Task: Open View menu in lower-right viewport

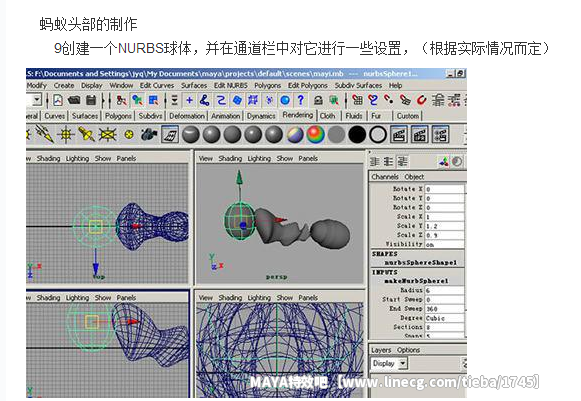Action: point(205,298)
